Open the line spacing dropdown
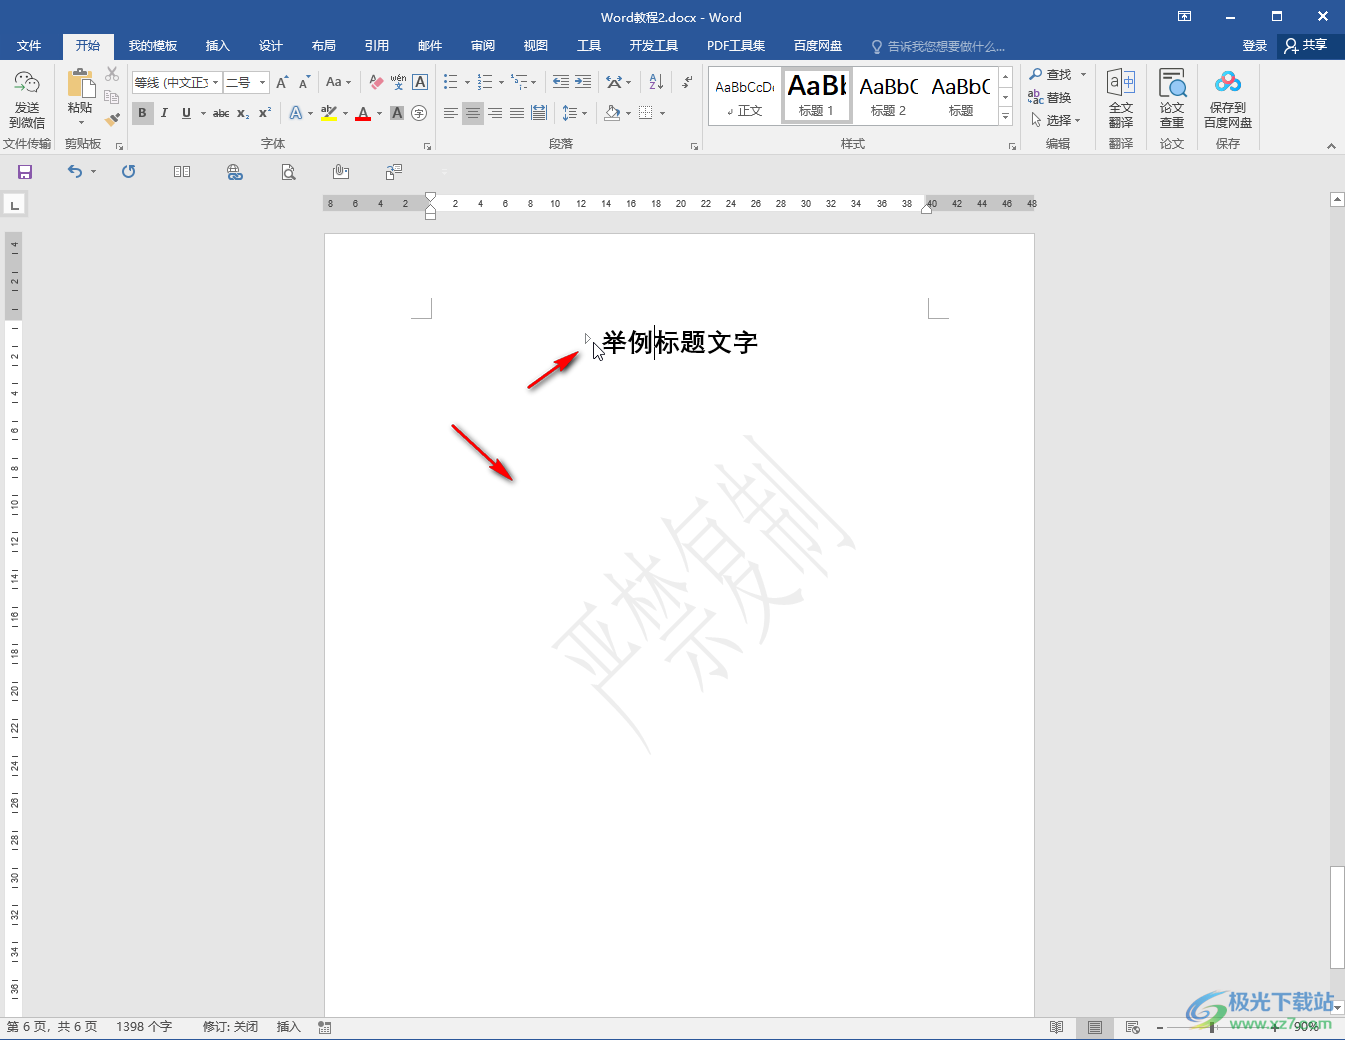Viewport: 1345px width, 1040px height. point(574,113)
